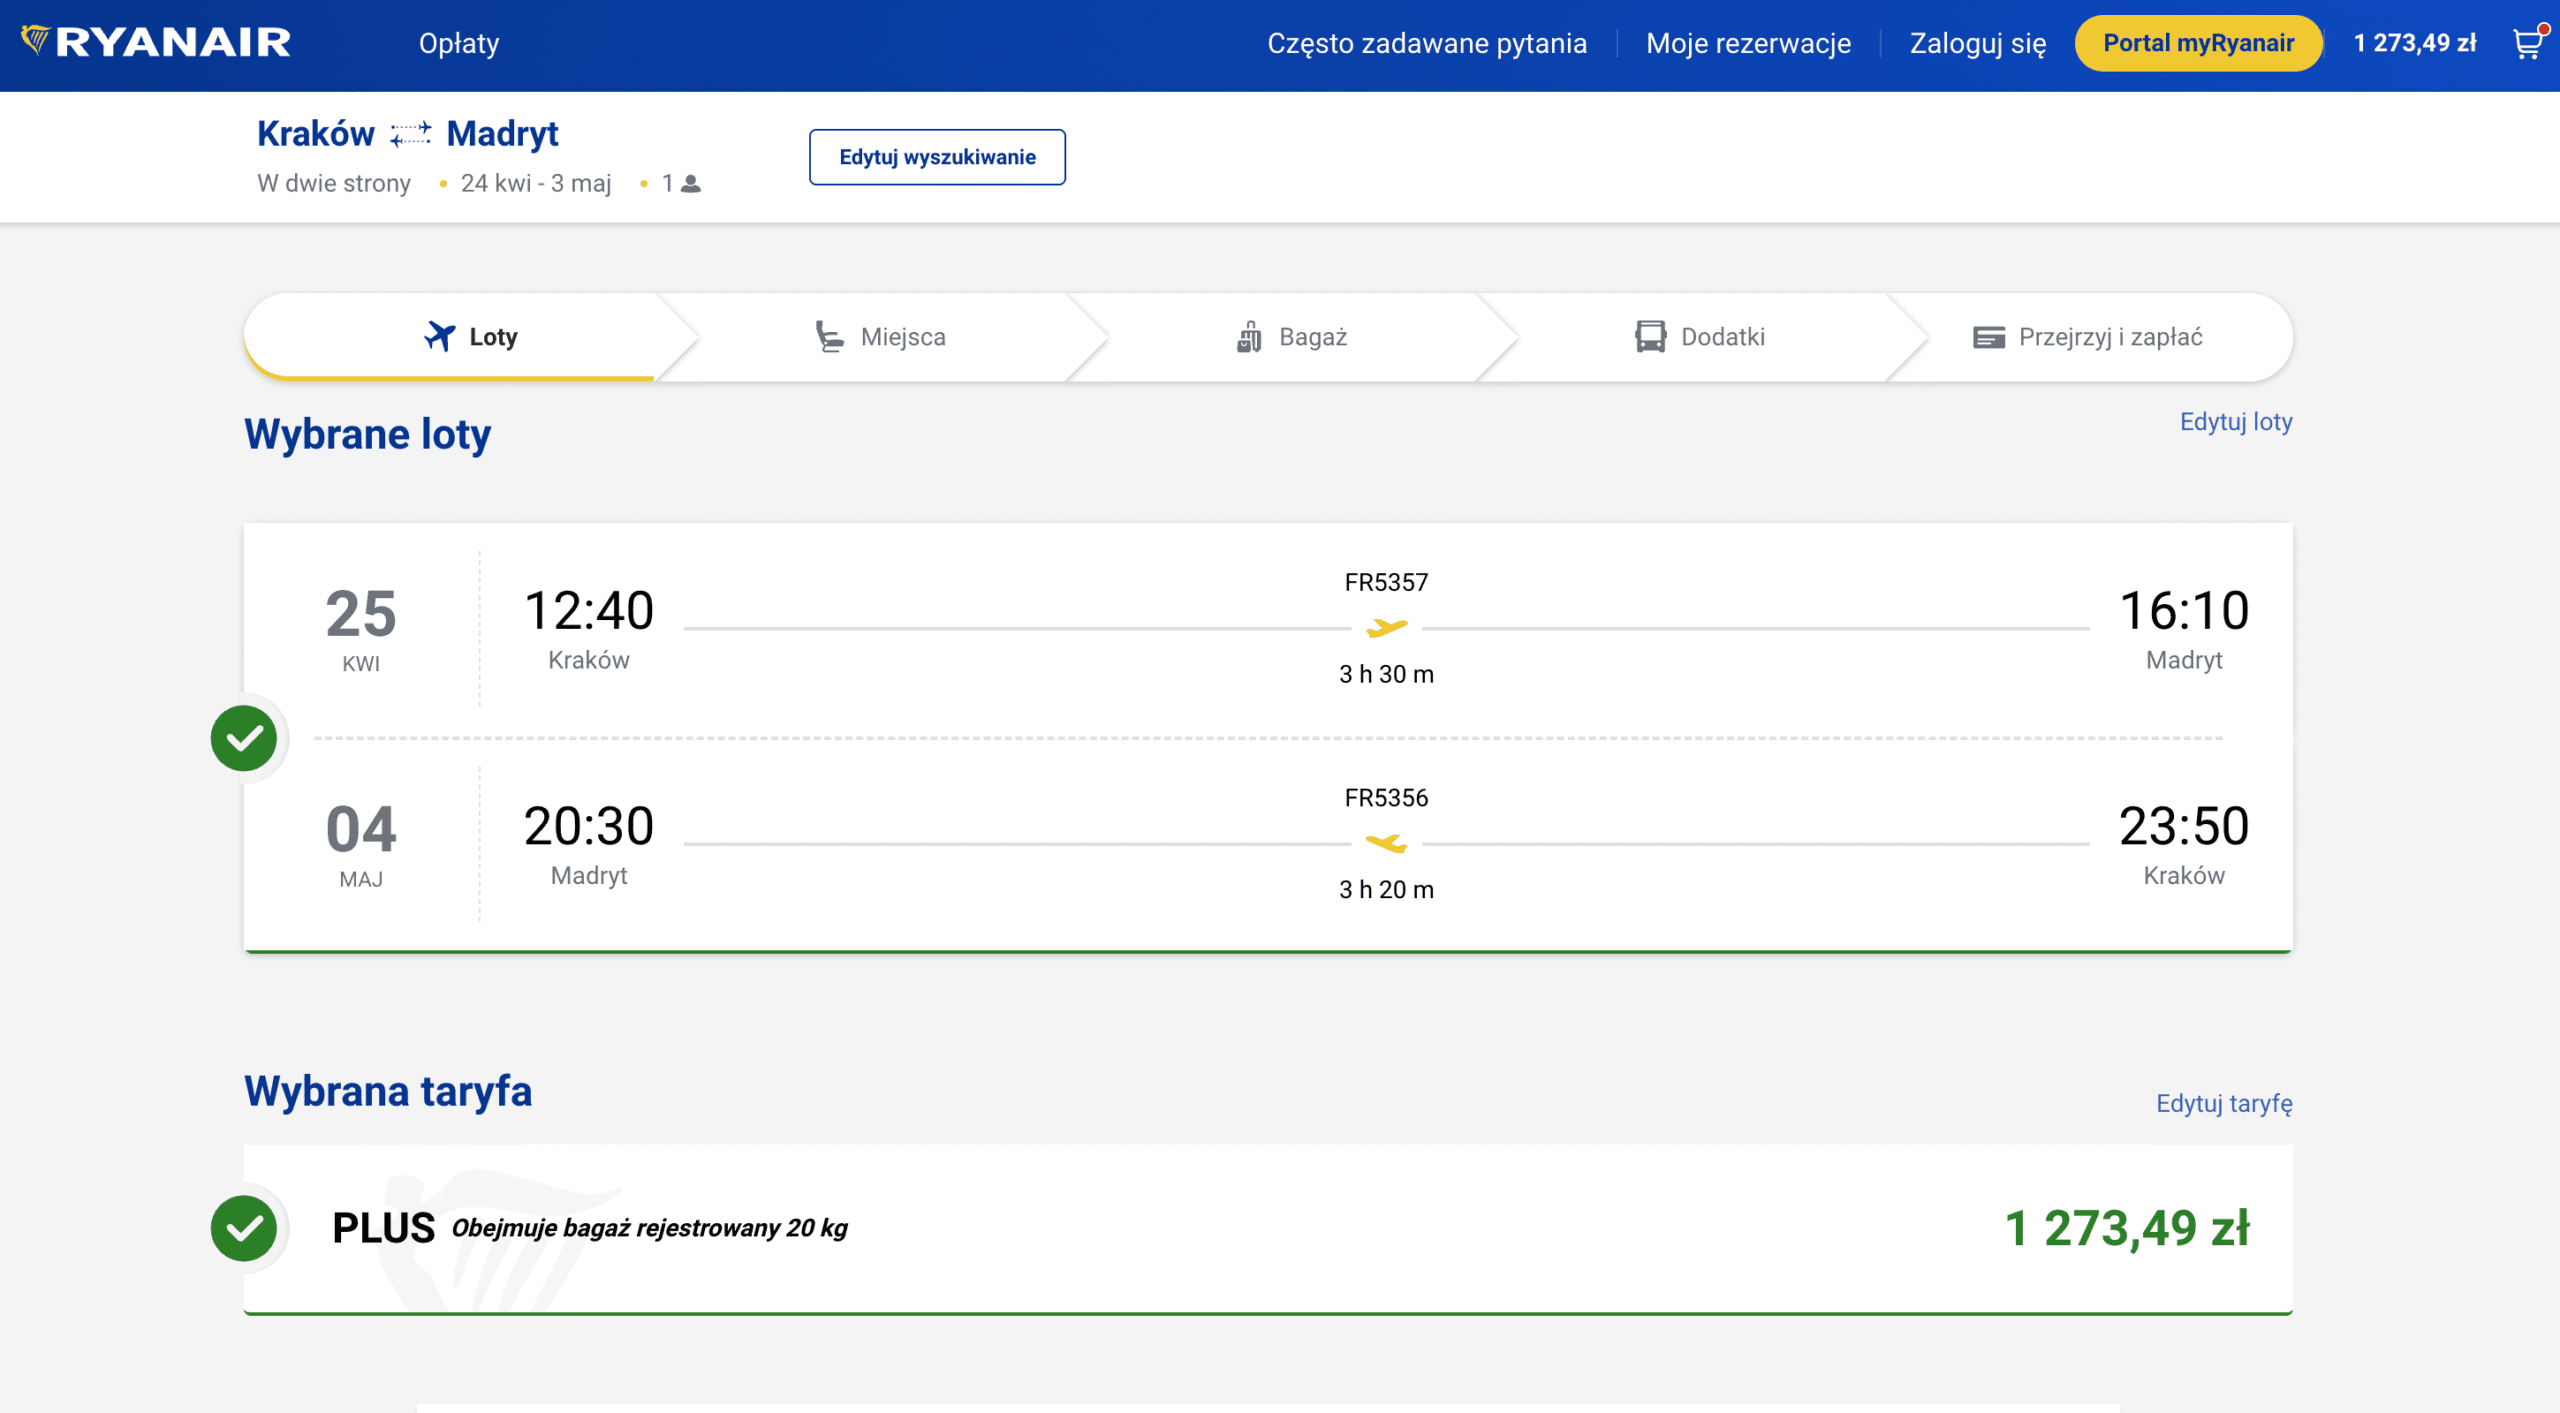Viewport: 2560px width, 1413px height.
Task: Click the Edytuj taryfę link
Action: (x=2223, y=1103)
